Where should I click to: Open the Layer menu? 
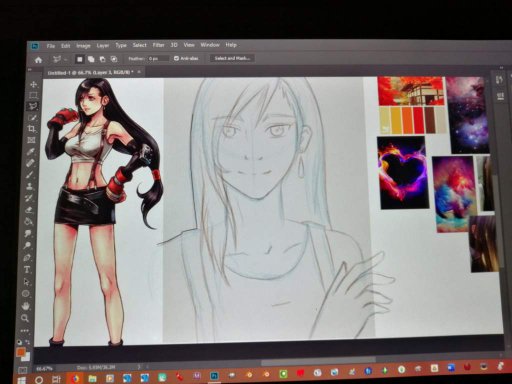(x=103, y=46)
